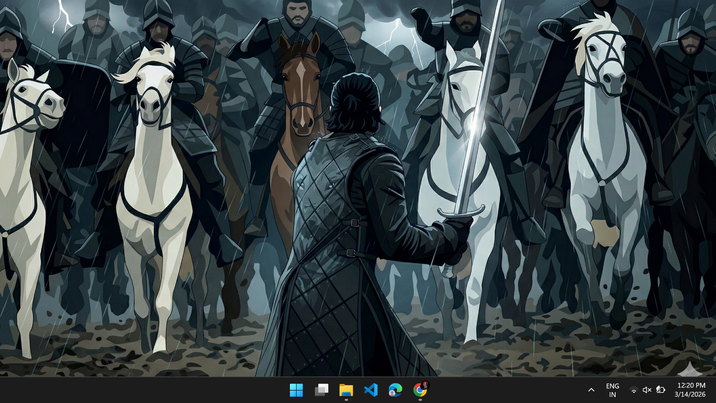Switch to Google Chrome in the taskbar
This screenshot has height=403, width=716.
[420, 390]
